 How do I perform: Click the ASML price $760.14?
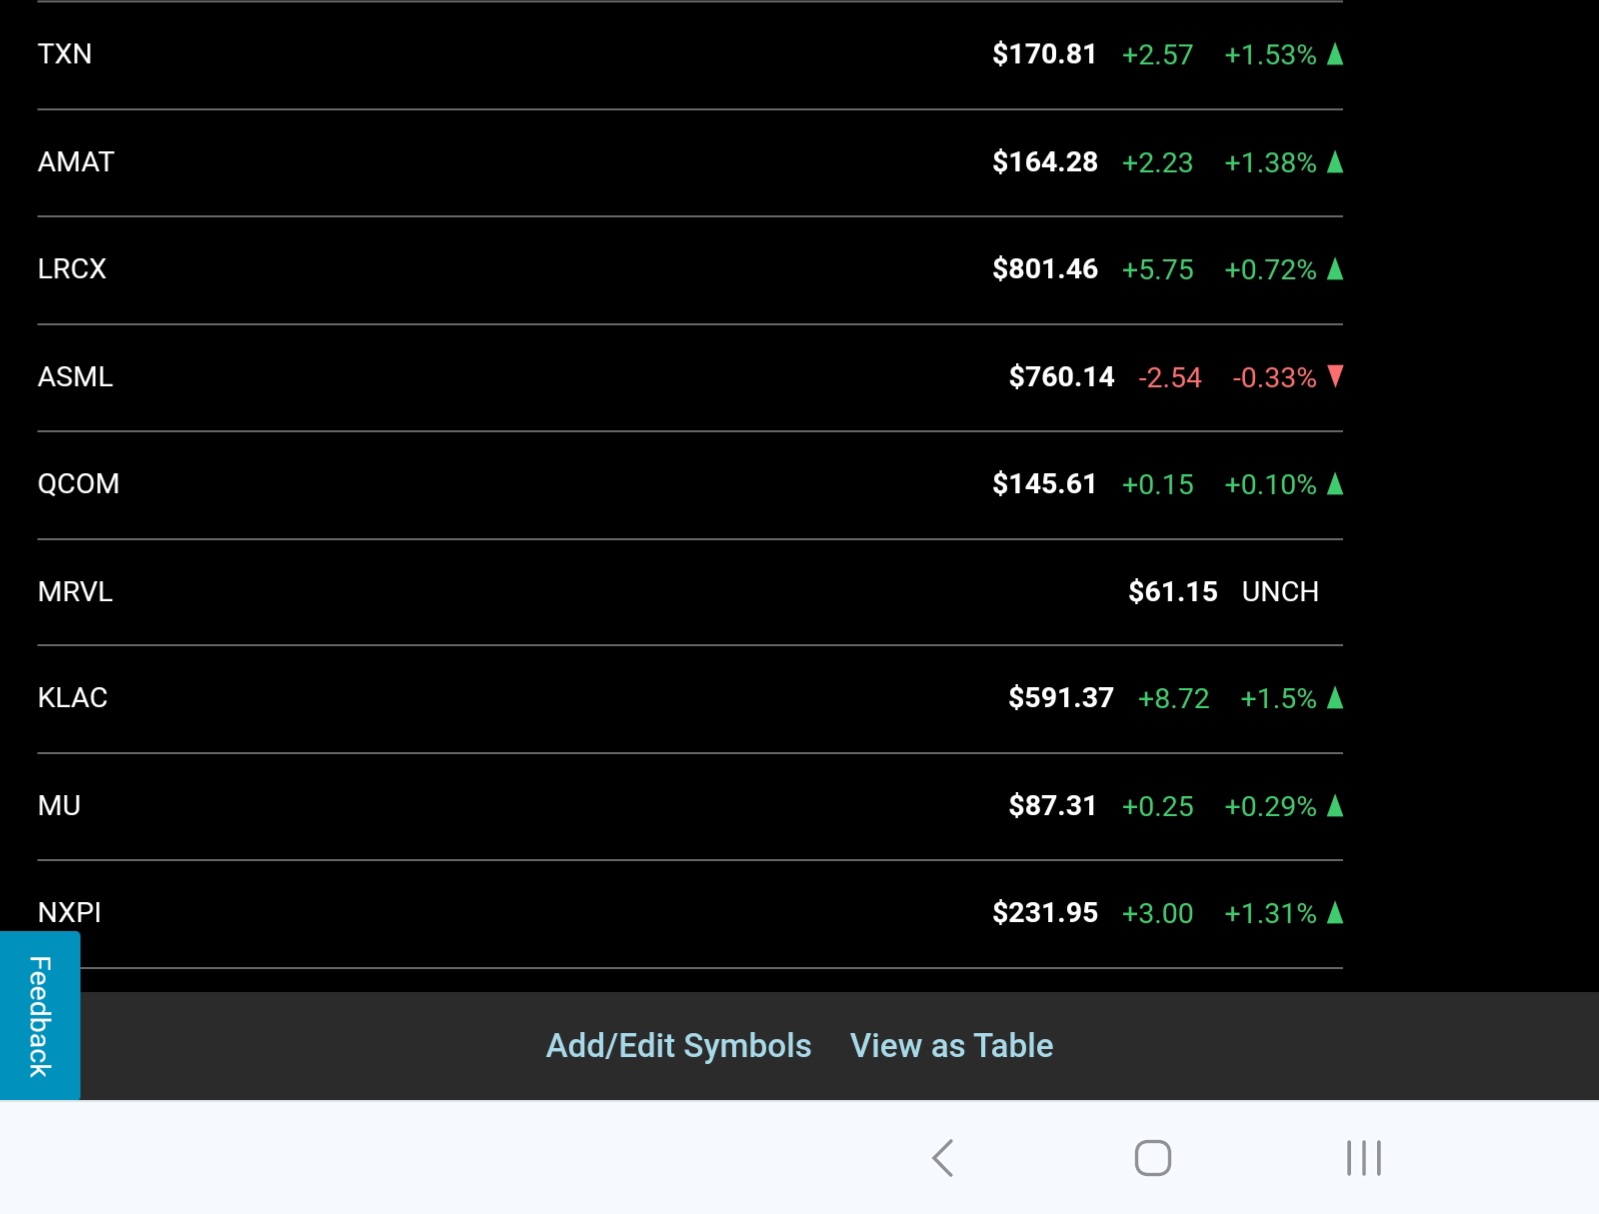point(1061,377)
